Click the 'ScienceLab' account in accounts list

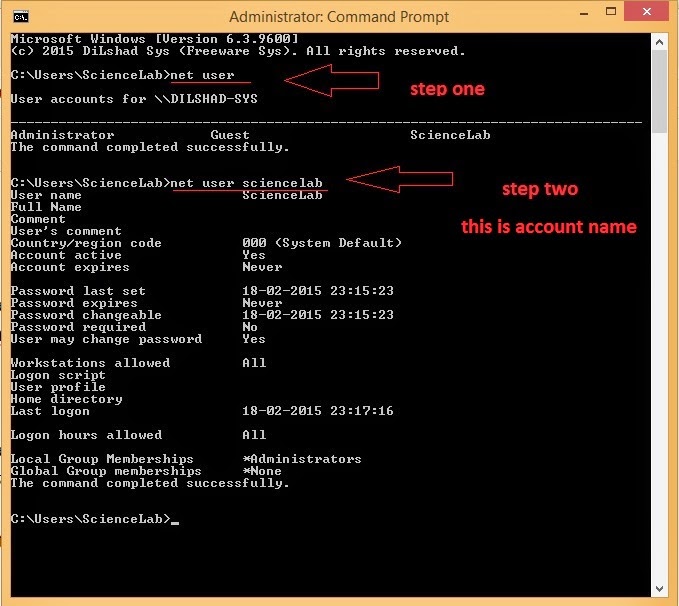[x=450, y=135]
